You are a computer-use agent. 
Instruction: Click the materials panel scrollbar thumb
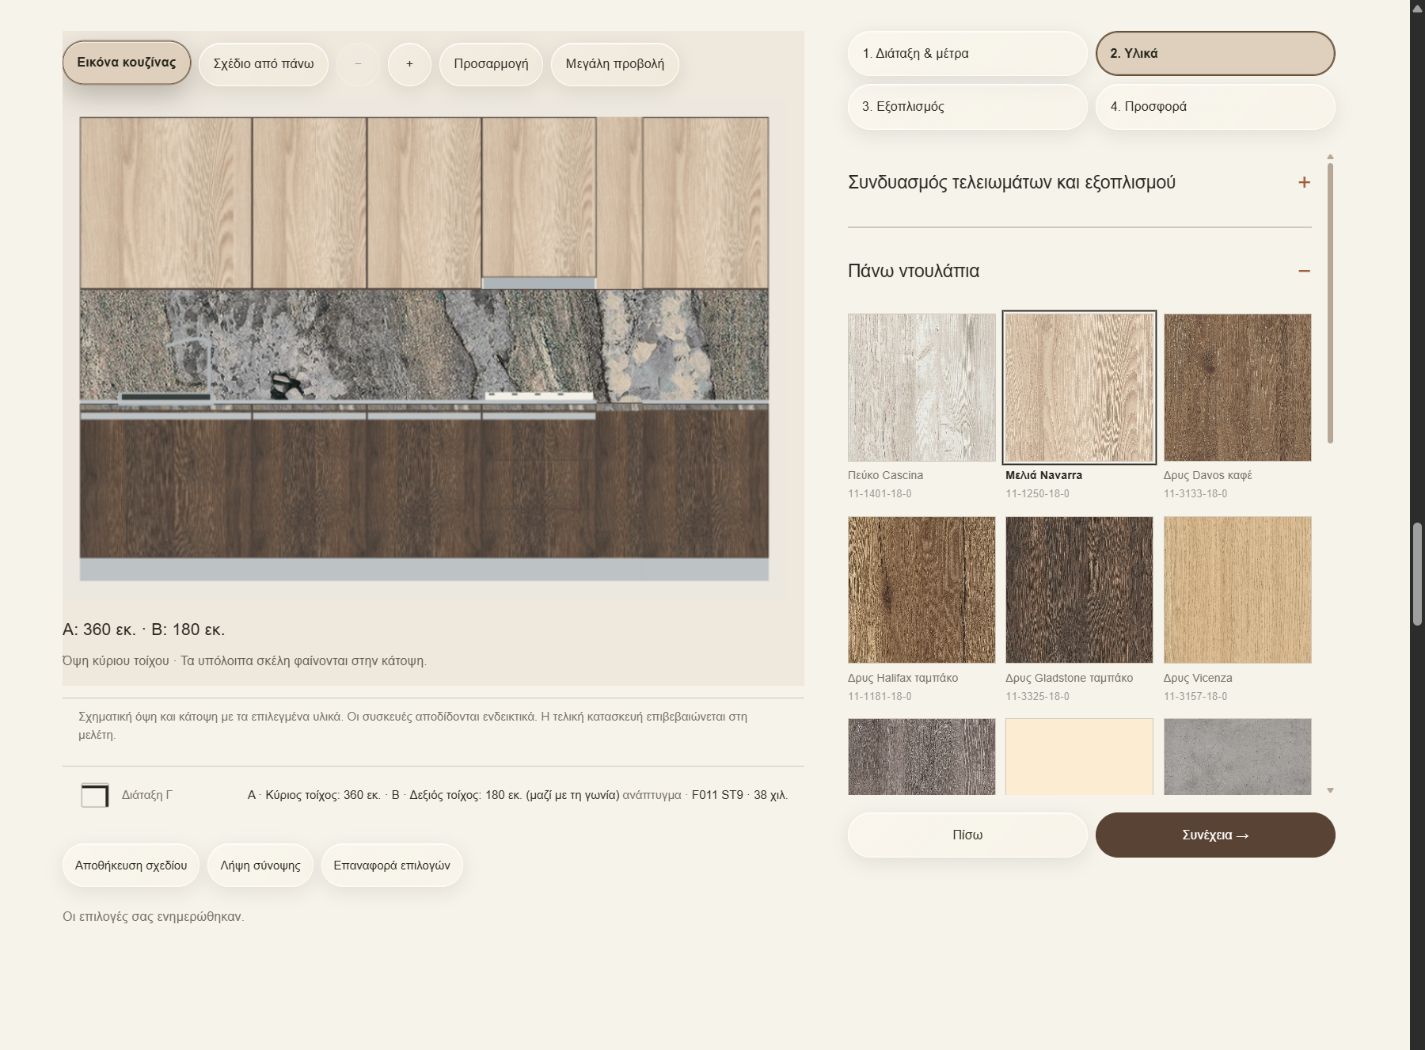click(x=1330, y=302)
